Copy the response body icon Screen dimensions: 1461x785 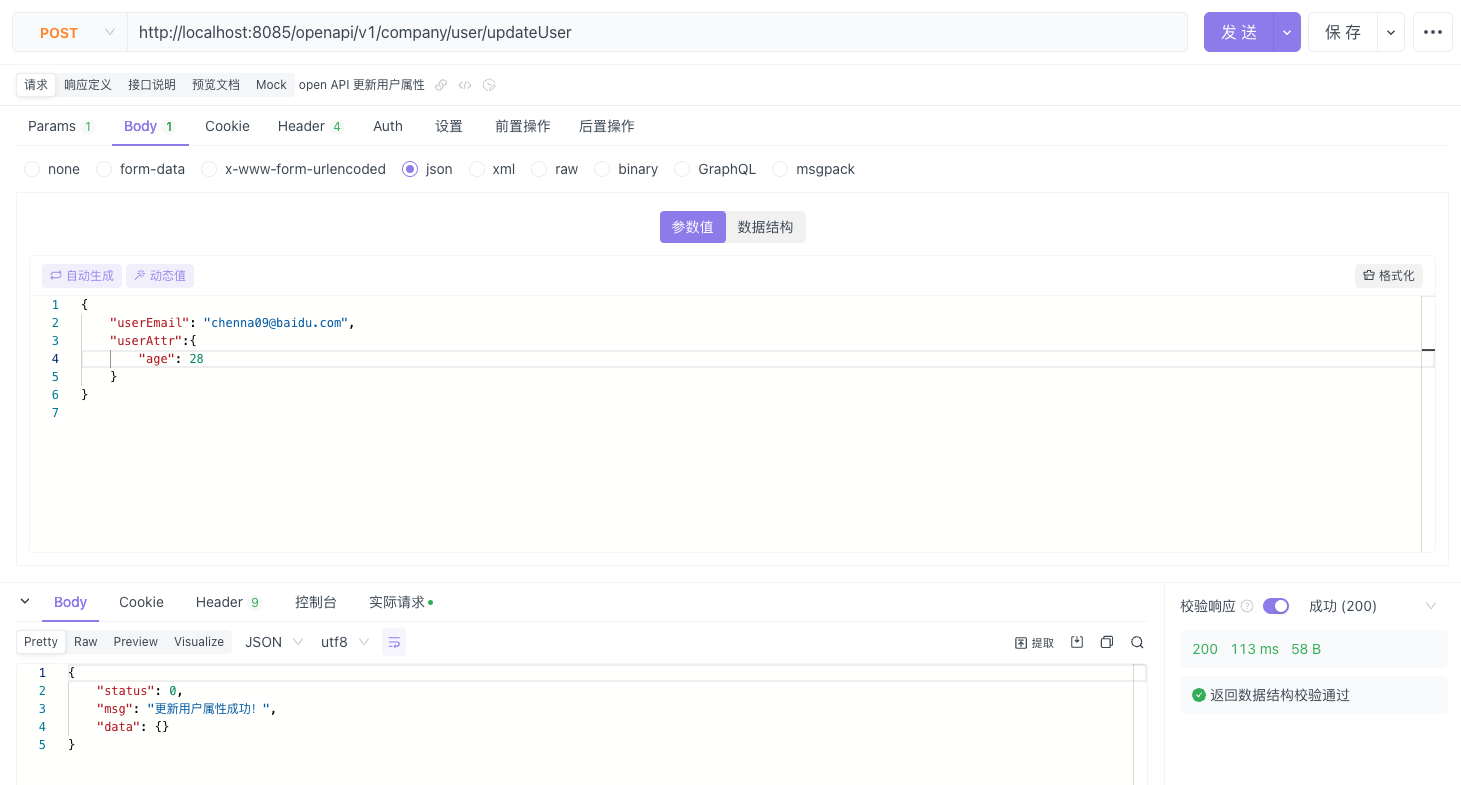[x=1107, y=642]
